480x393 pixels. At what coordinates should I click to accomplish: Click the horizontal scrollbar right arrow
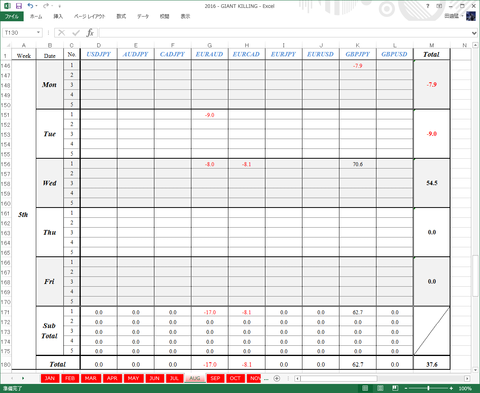[467, 378]
